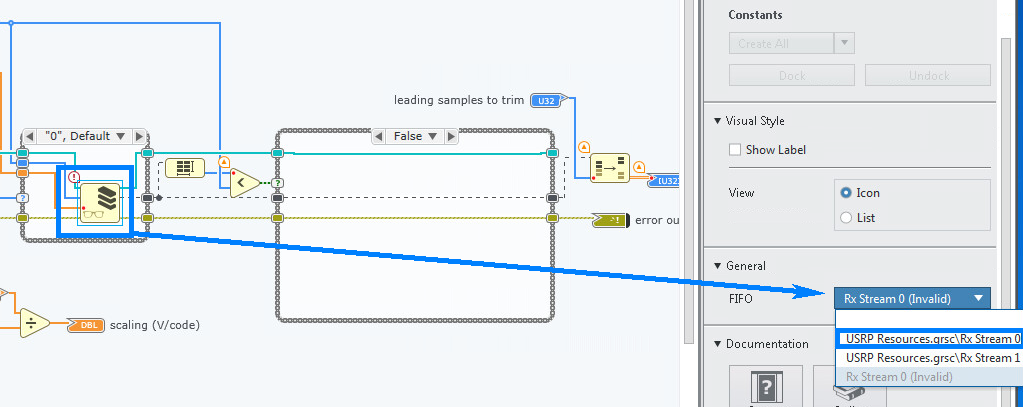Screen dimensions: 1023x407
Task: Click the array node below leading samples terminal
Action: (x=610, y=168)
